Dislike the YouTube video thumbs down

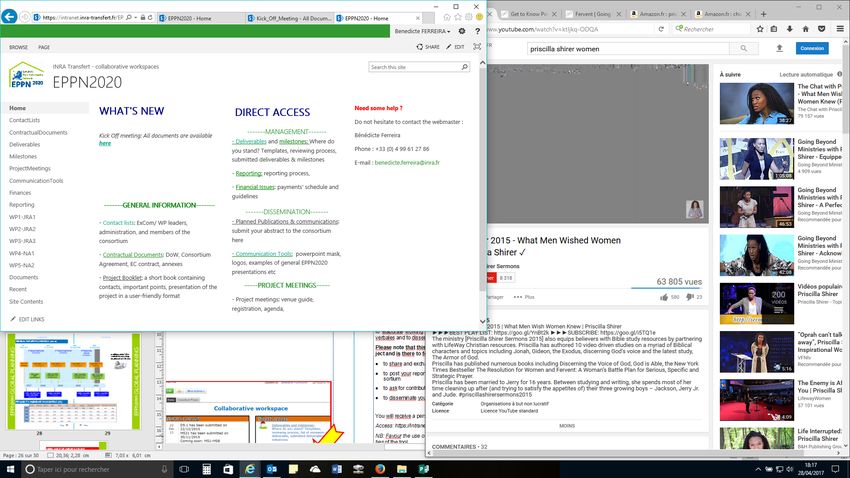tap(690, 297)
